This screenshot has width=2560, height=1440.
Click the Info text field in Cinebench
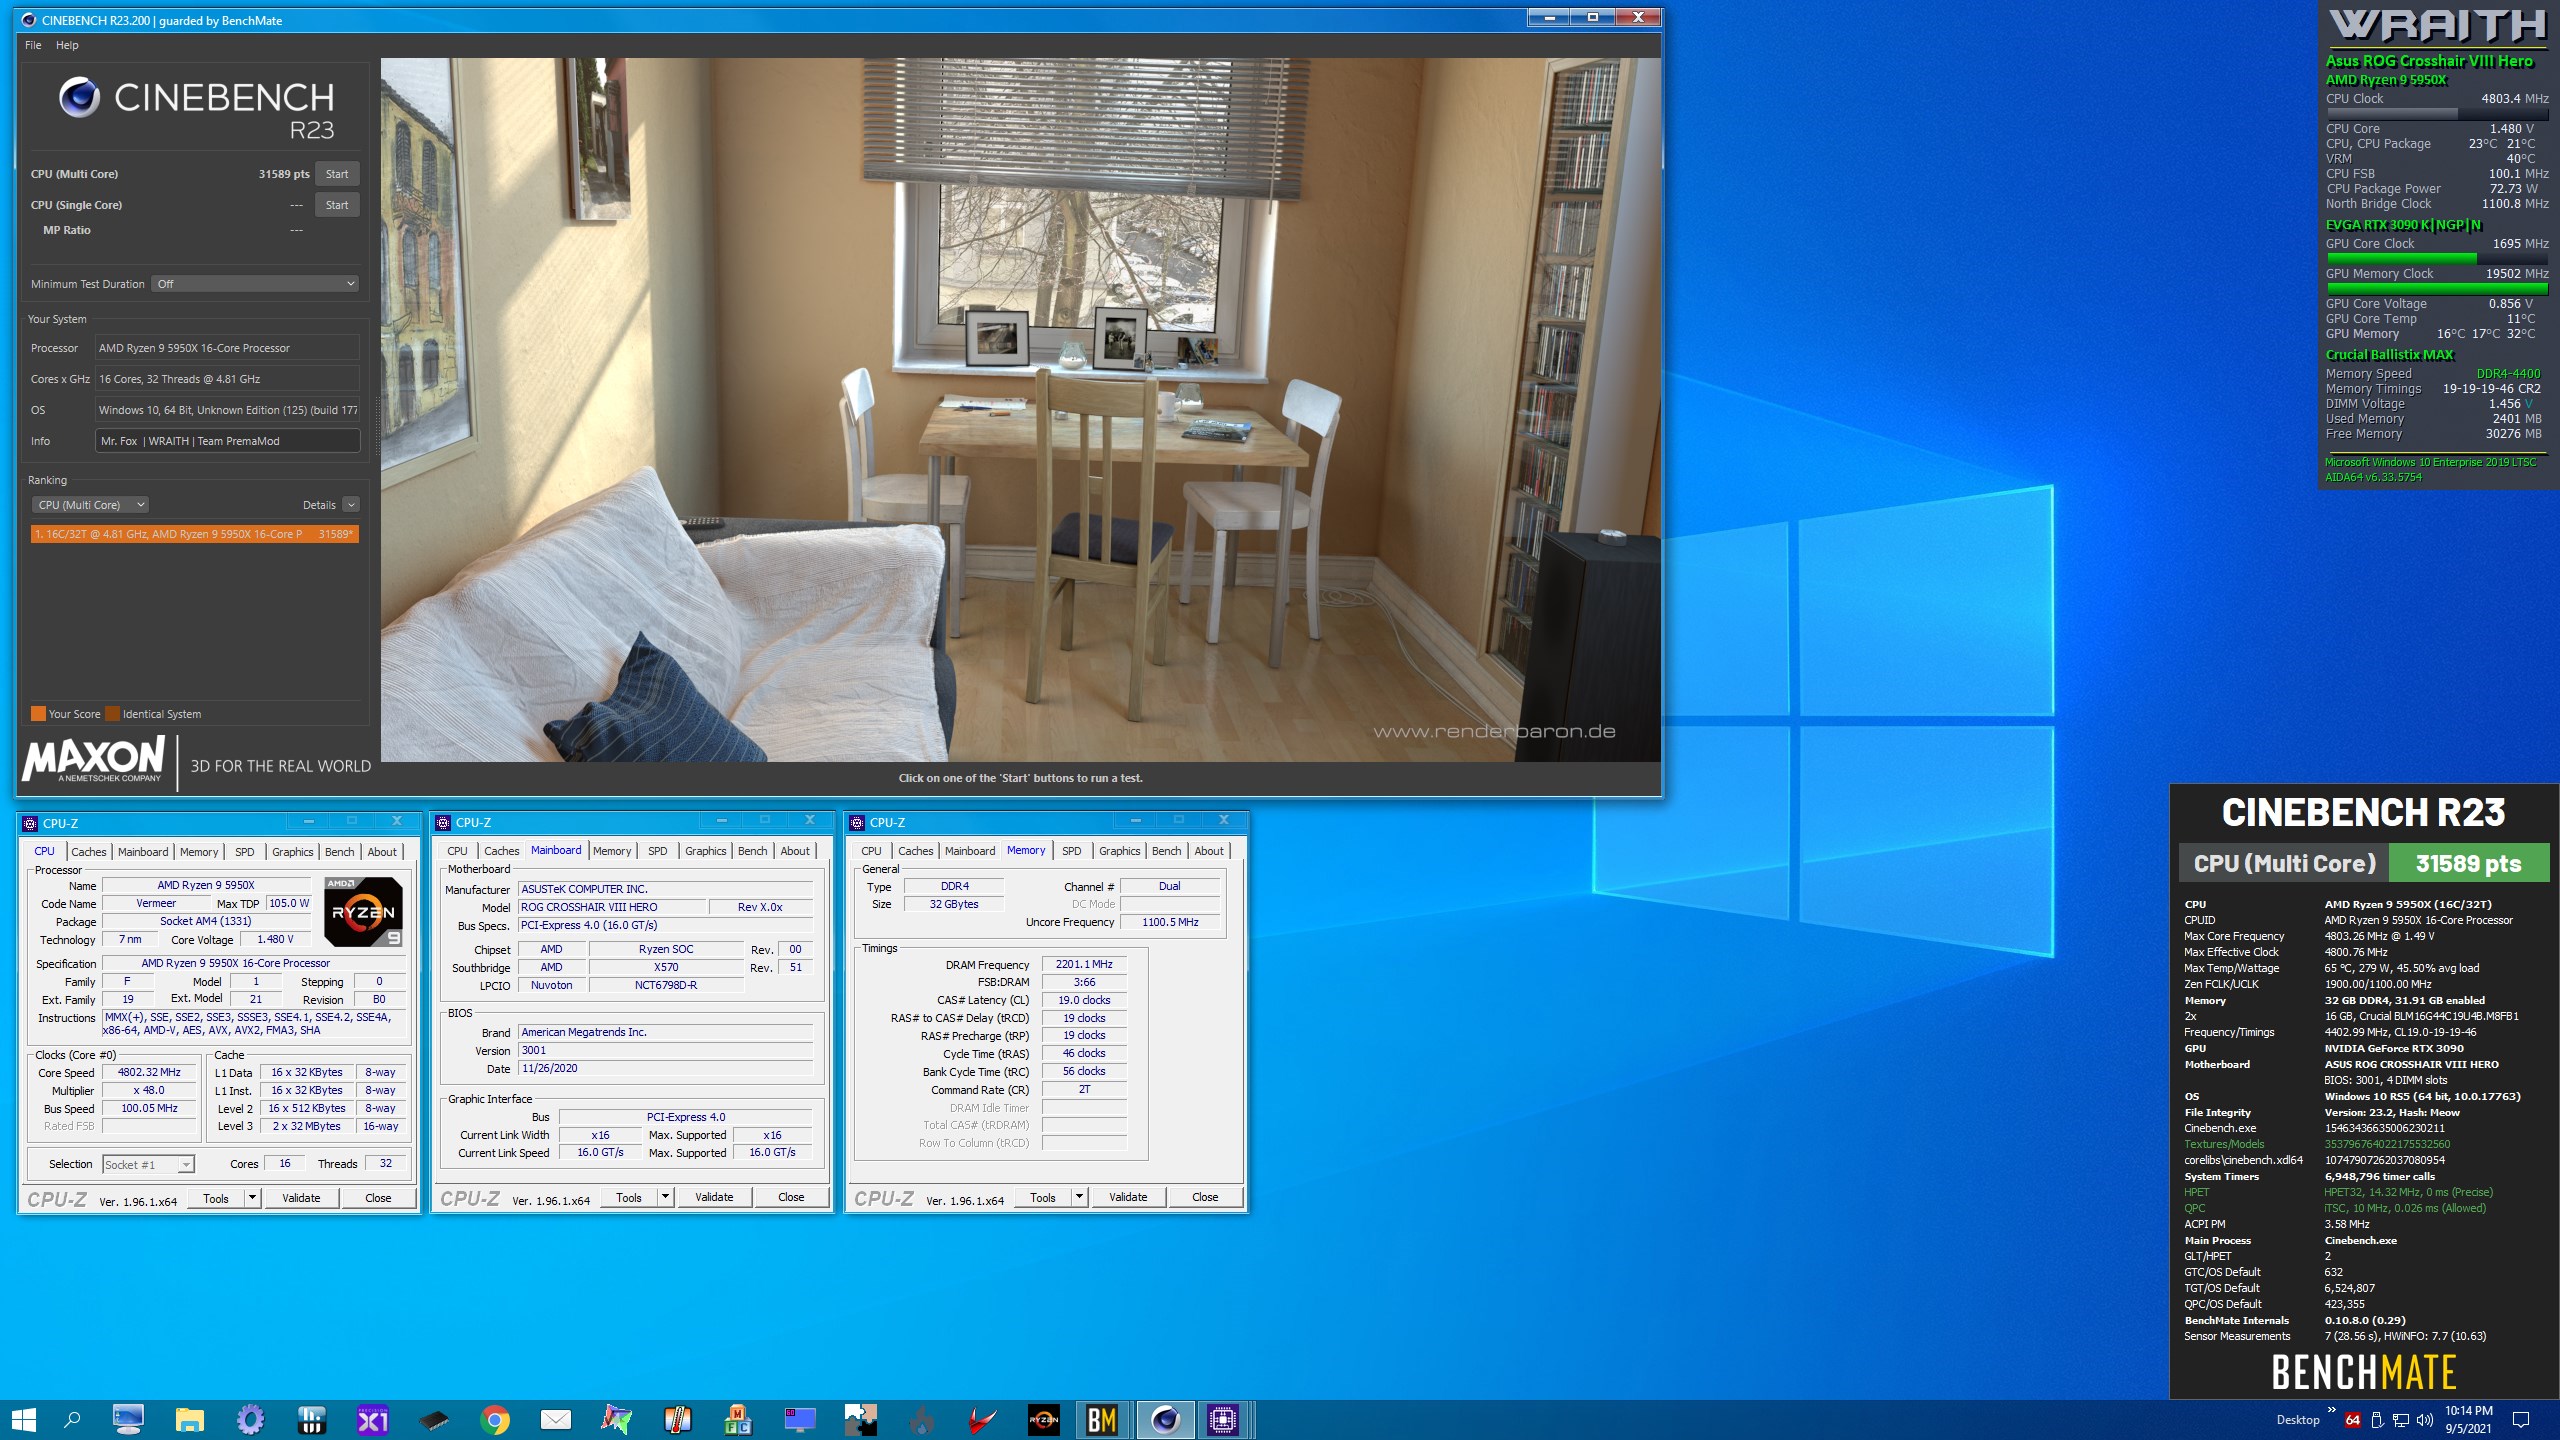(x=228, y=441)
